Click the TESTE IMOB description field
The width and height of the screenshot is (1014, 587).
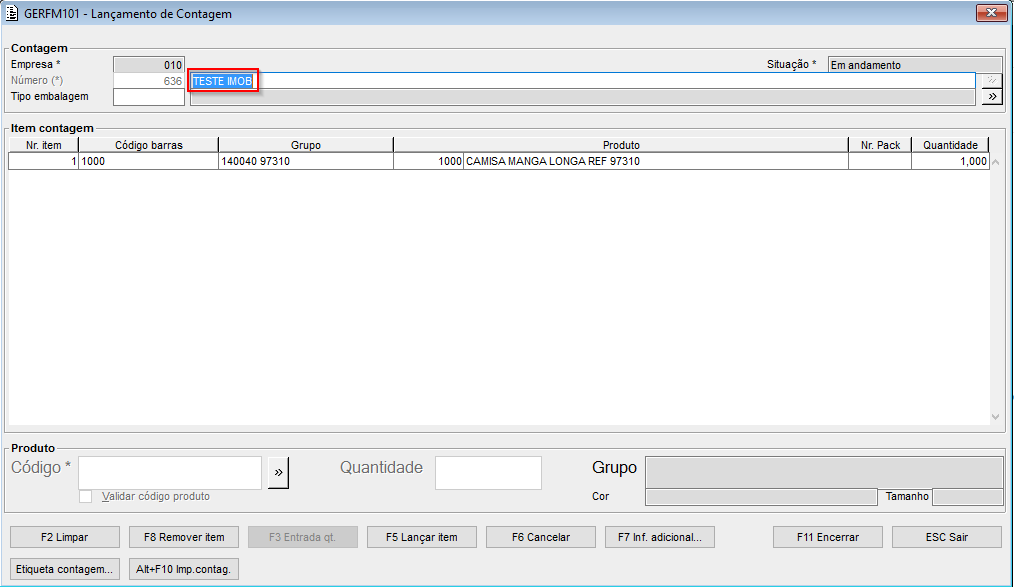(583, 81)
